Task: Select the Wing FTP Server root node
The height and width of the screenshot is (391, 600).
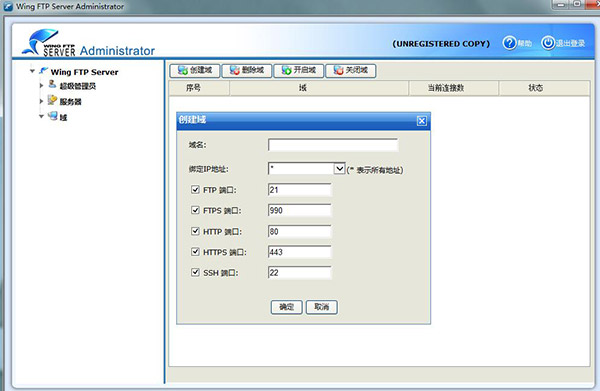Action: coord(84,72)
